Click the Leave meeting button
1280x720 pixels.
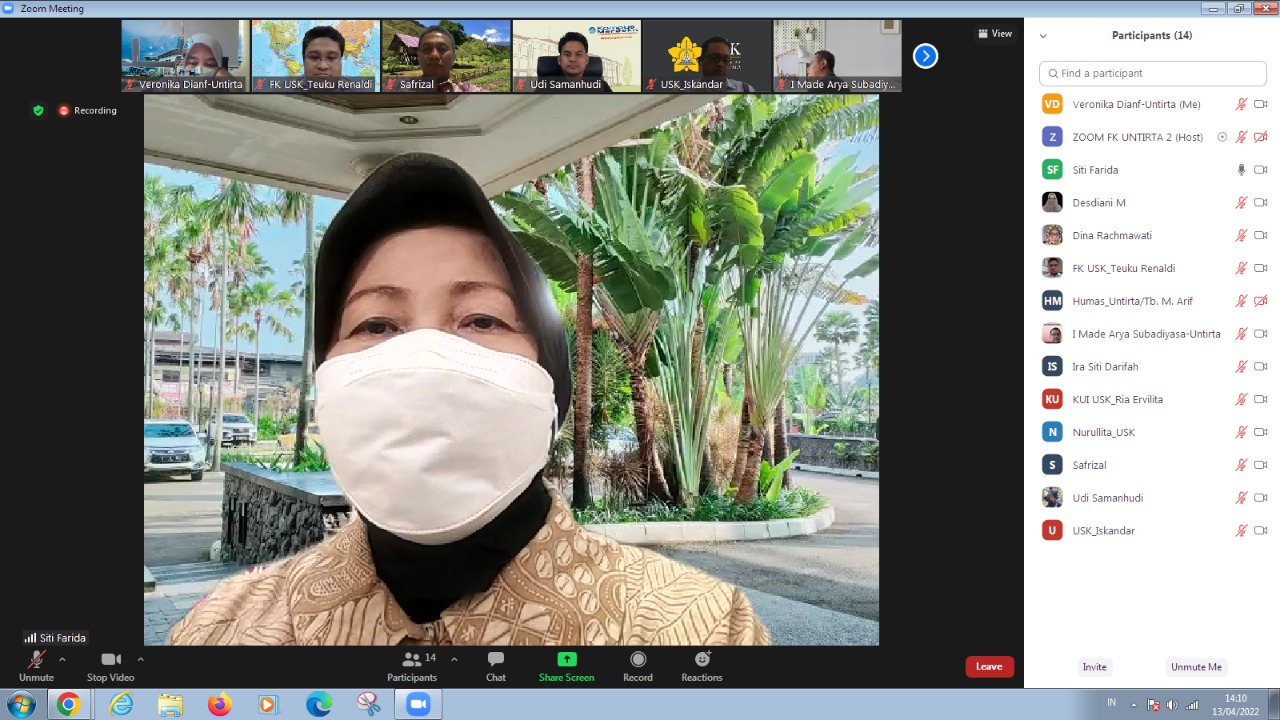[989, 667]
